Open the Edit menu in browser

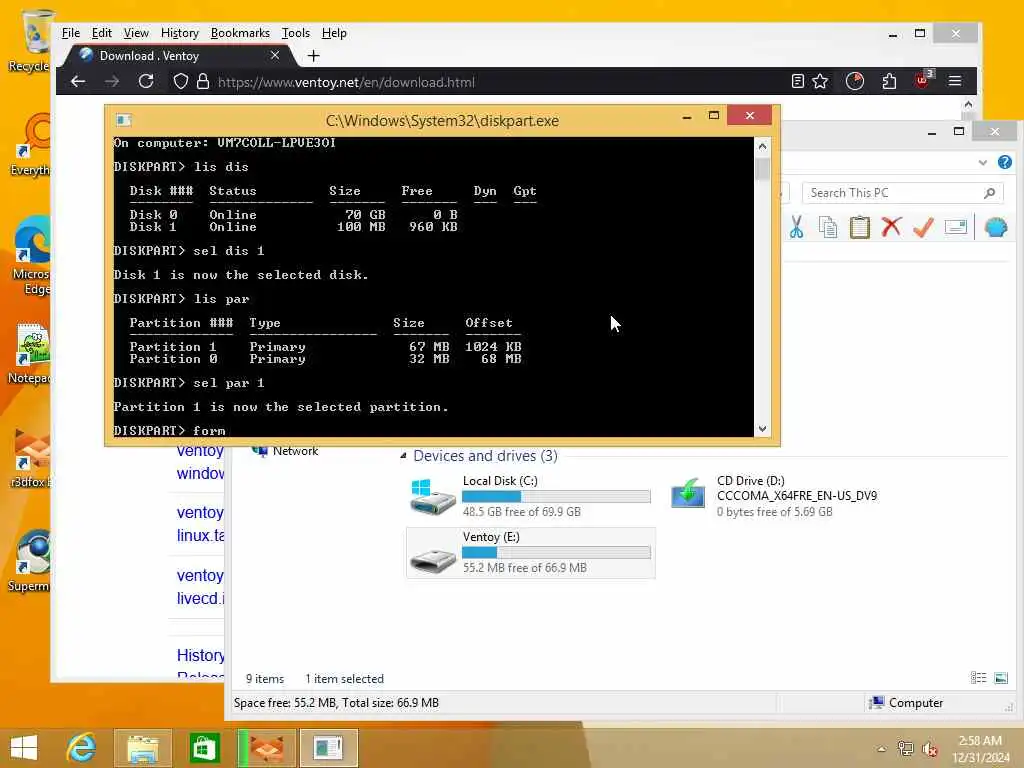(x=101, y=33)
